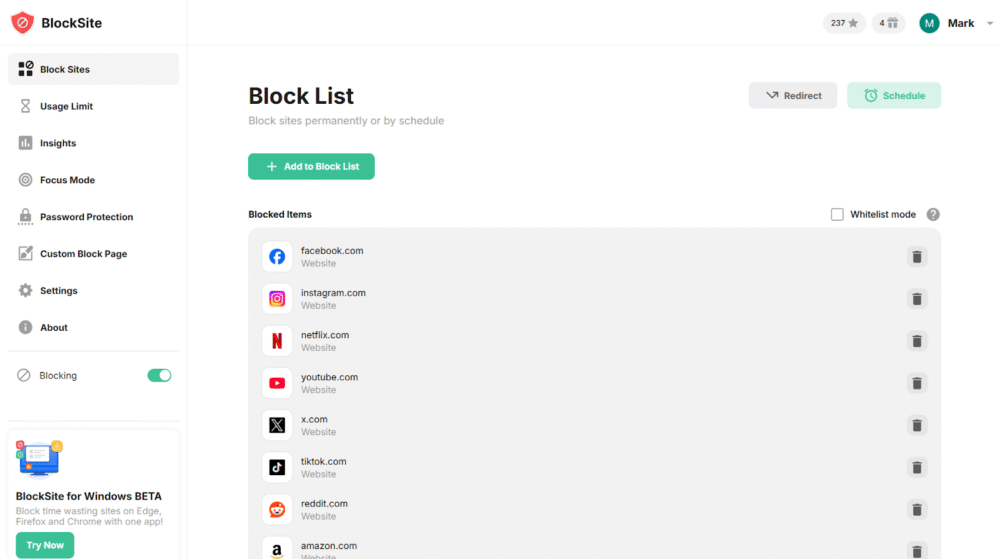This screenshot has height=559, width=1000.
Task: Open the gift rewards icon badge
Action: click(888, 23)
